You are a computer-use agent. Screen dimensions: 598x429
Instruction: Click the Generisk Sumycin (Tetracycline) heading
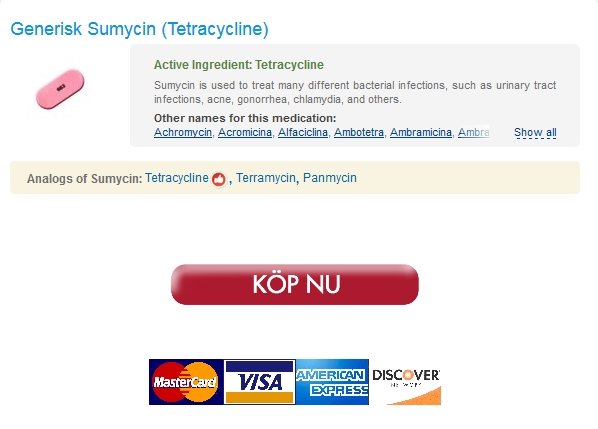pos(140,29)
